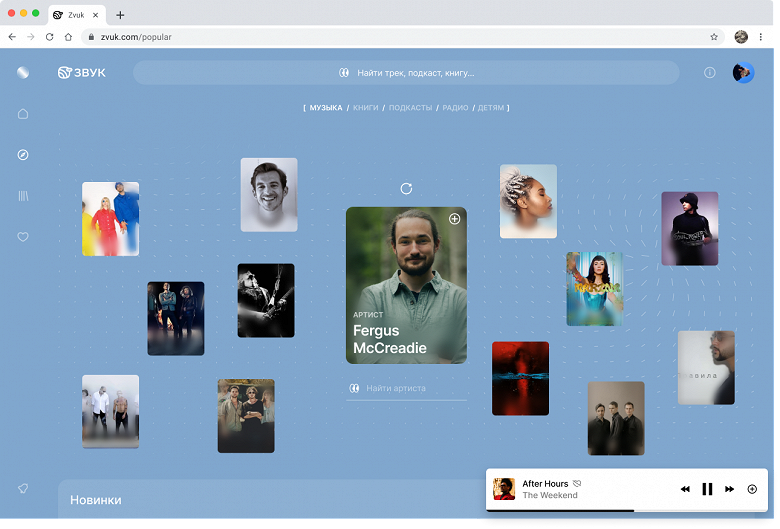Focus the Найти артиста search field
This screenshot has height=529, width=780.
tap(406, 388)
